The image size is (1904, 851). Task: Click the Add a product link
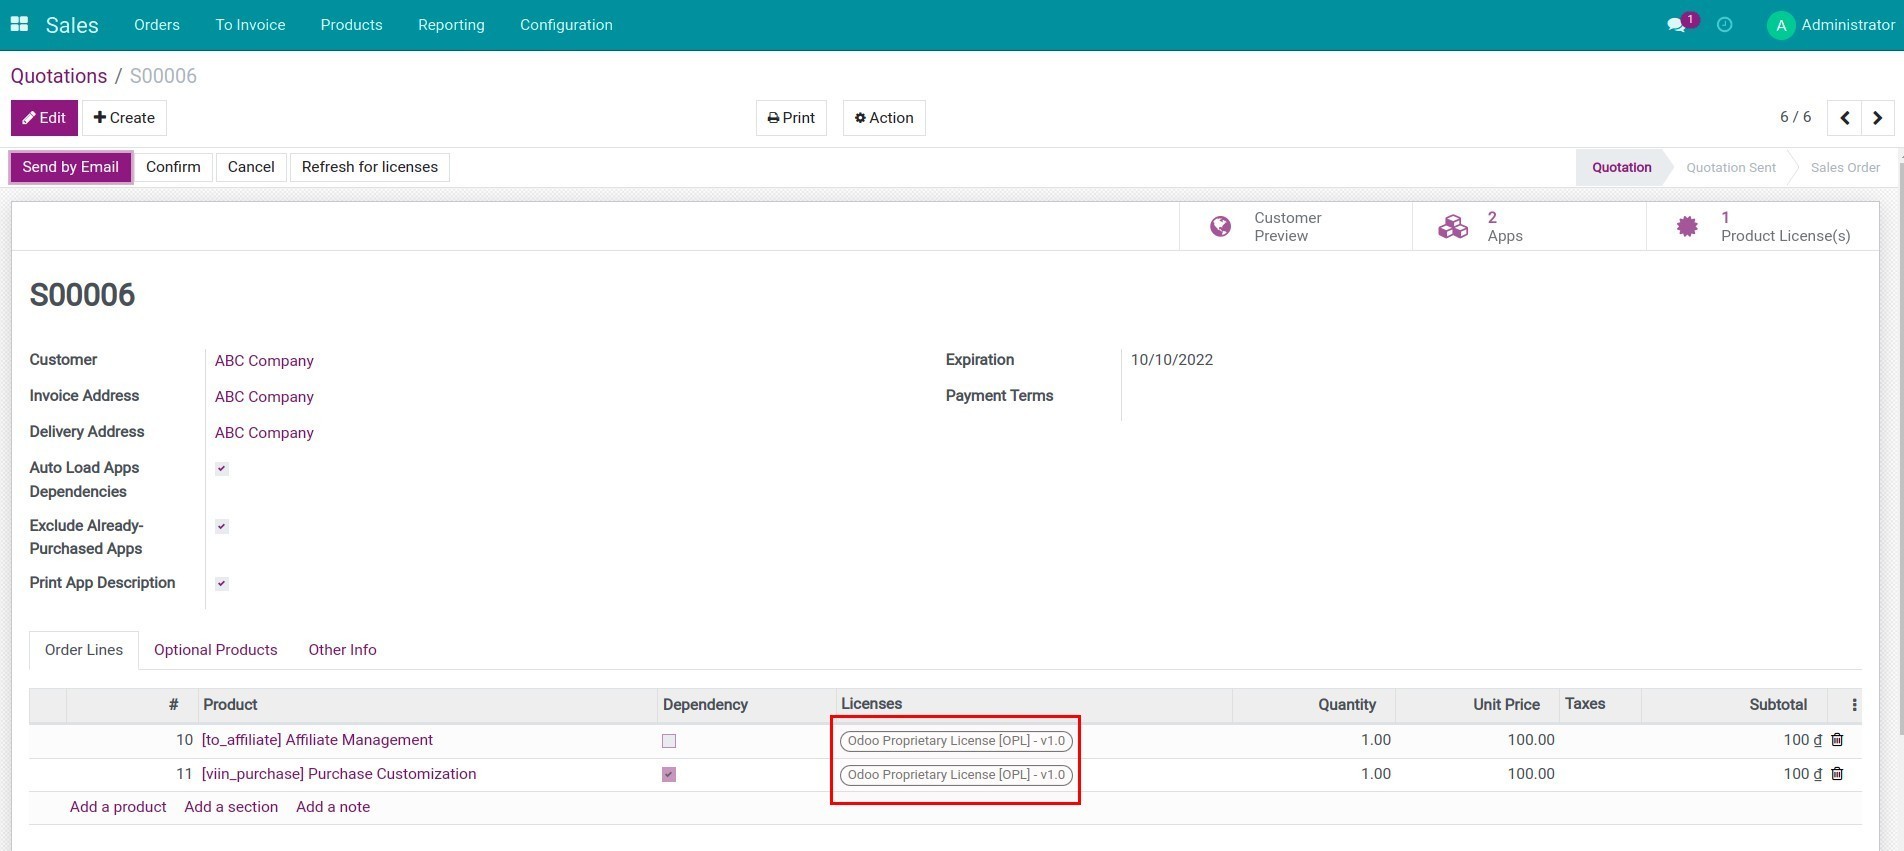[x=118, y=807]
